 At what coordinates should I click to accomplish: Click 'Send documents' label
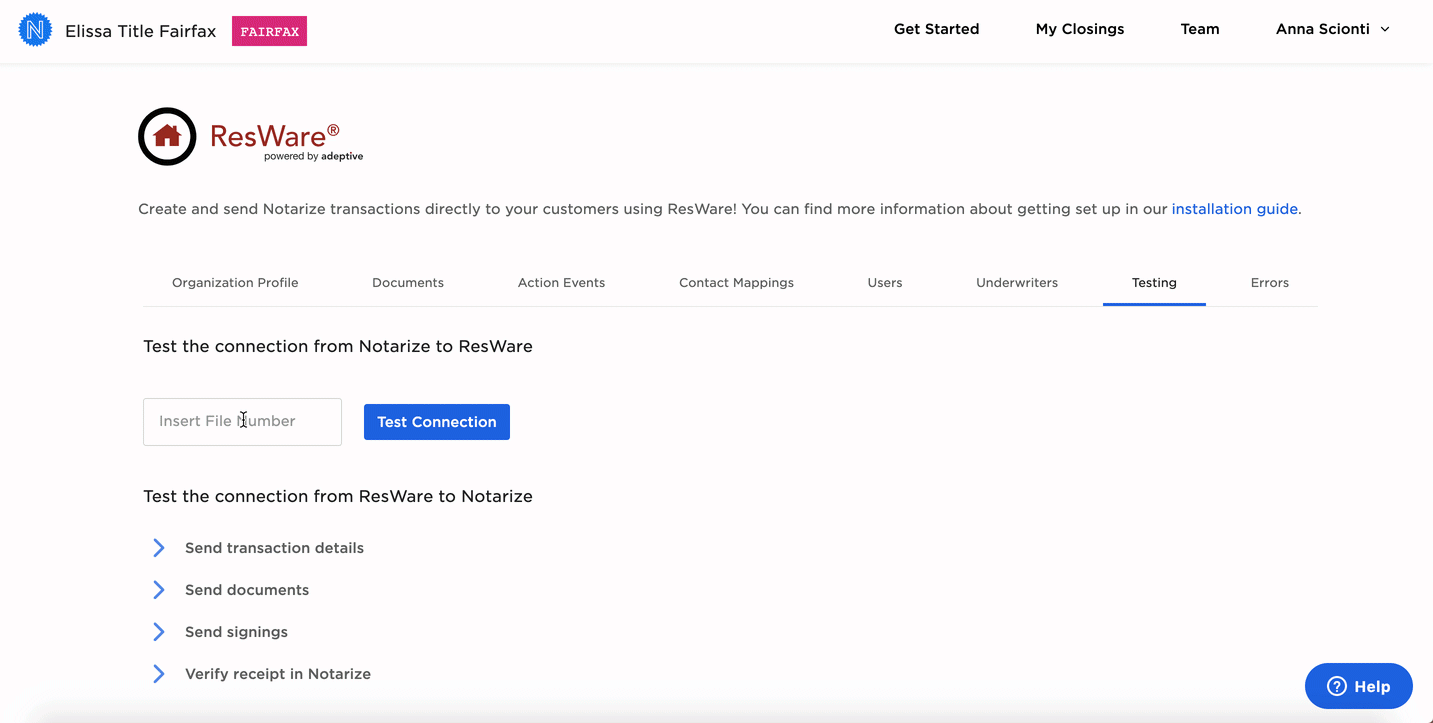click(247, 590)
